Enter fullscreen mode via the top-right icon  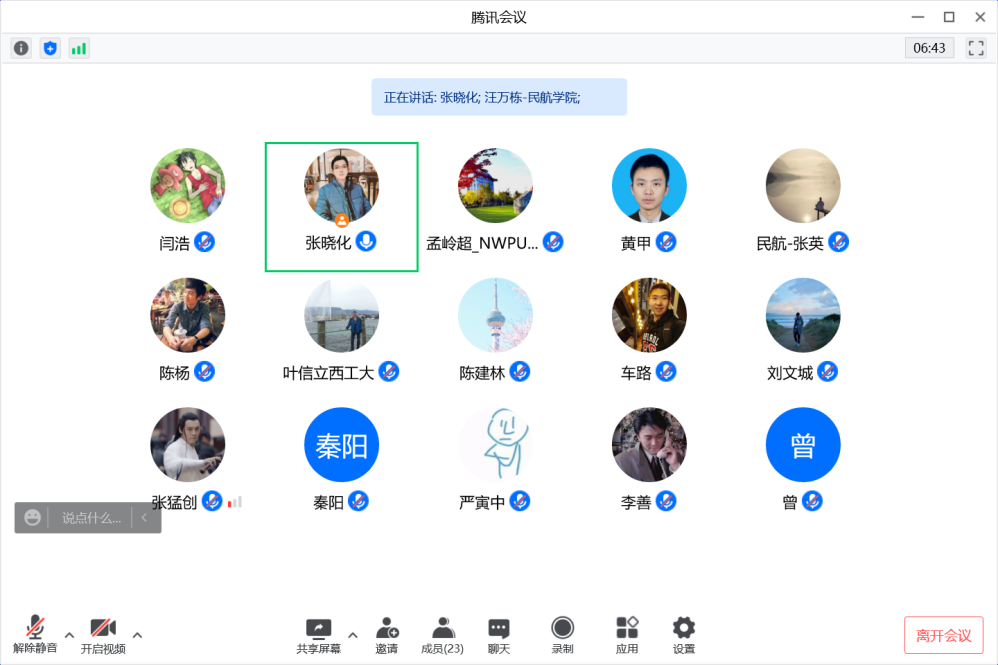point(976,48)
